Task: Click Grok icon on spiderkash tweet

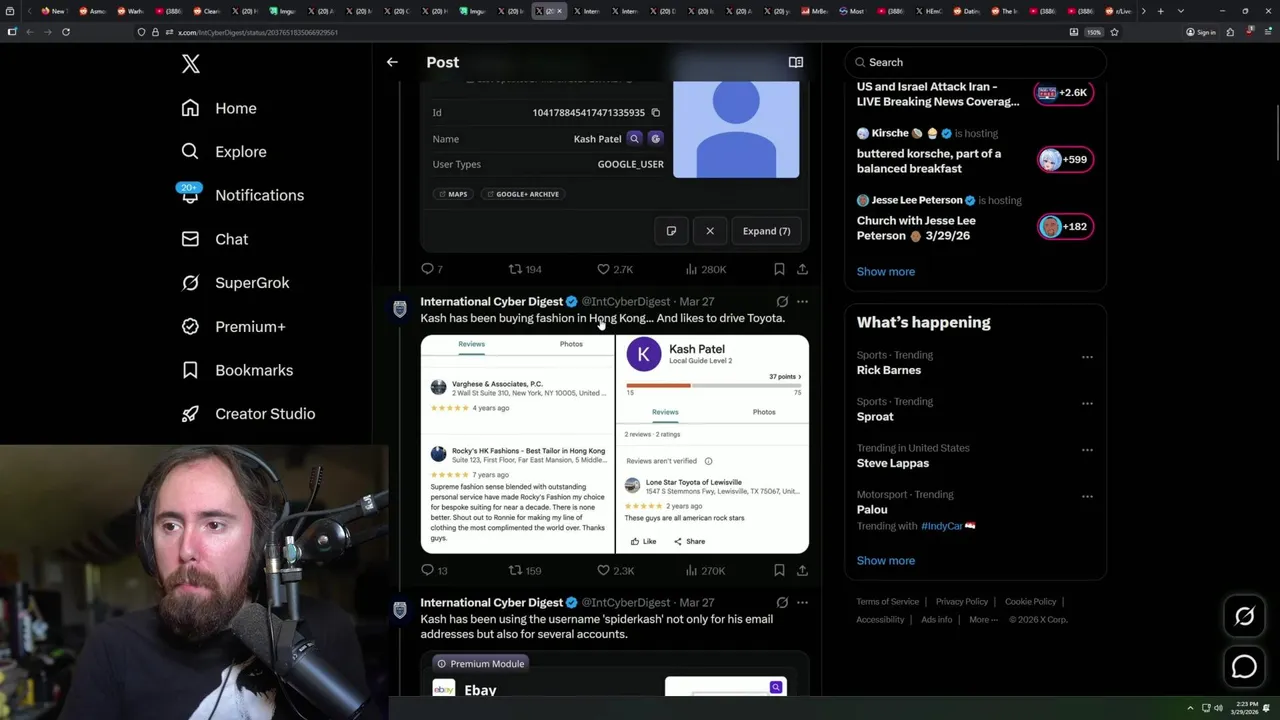Action: [782, 602]
